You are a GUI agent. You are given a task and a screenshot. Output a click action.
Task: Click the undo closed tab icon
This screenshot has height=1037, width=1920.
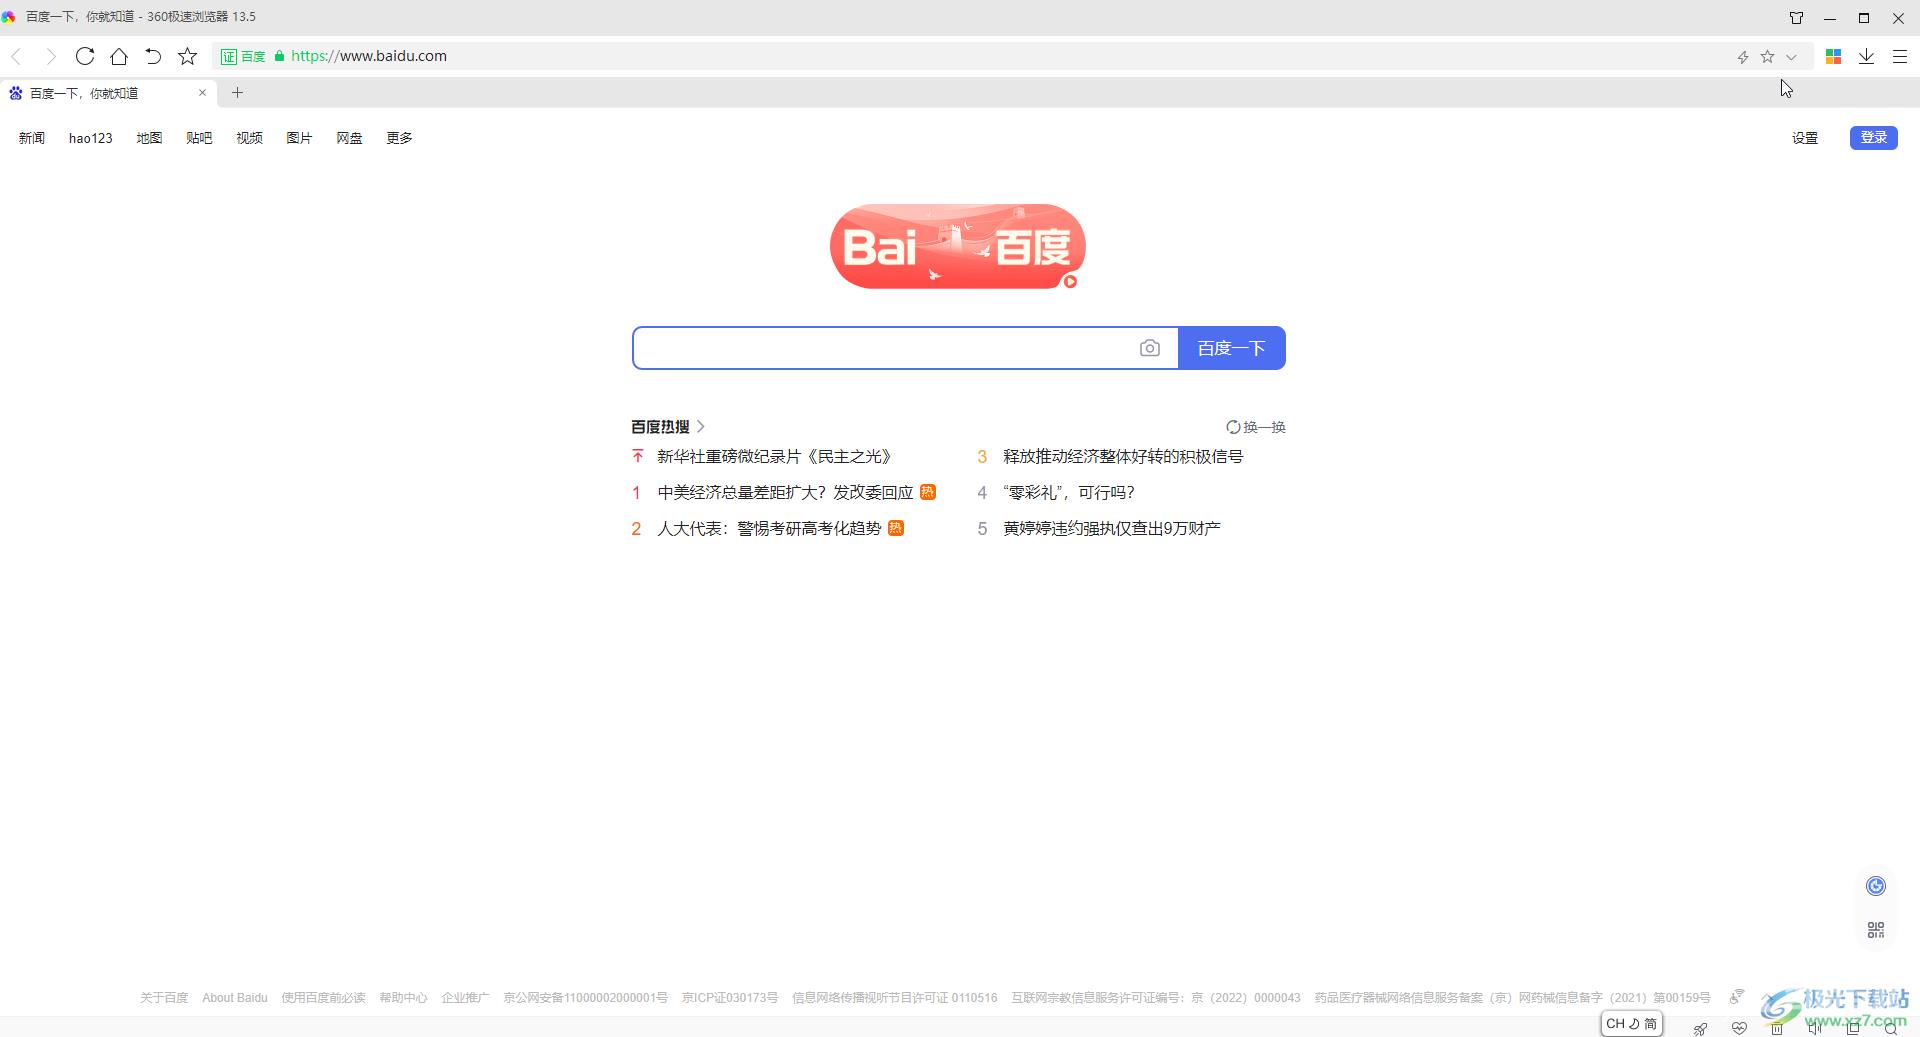pos(153,56)
